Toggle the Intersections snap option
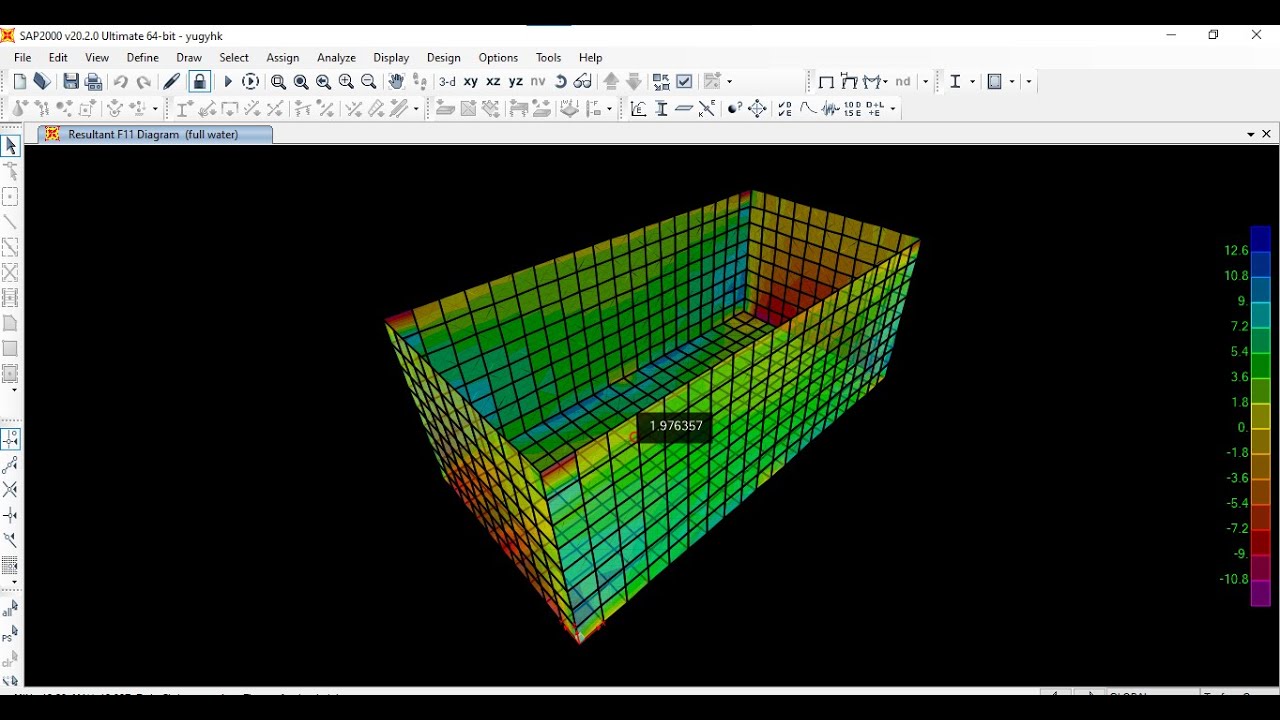 tap(11, 490)
